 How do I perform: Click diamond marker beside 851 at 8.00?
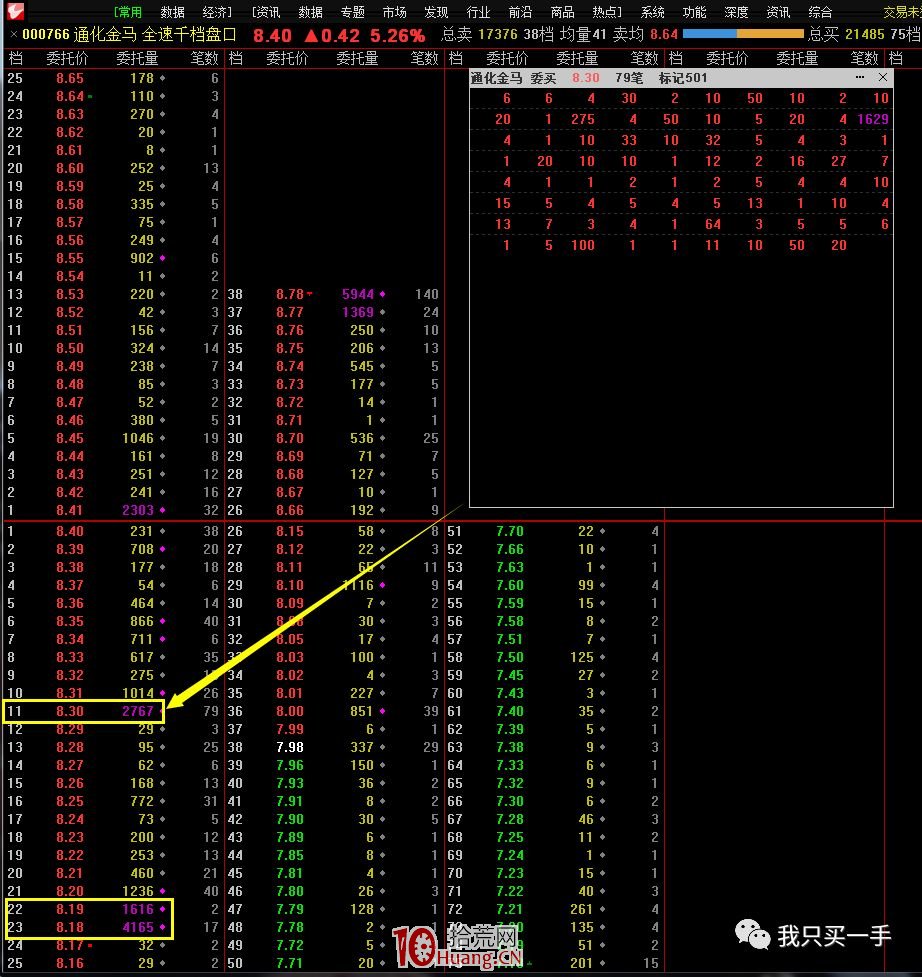click(x=383, y=711)
